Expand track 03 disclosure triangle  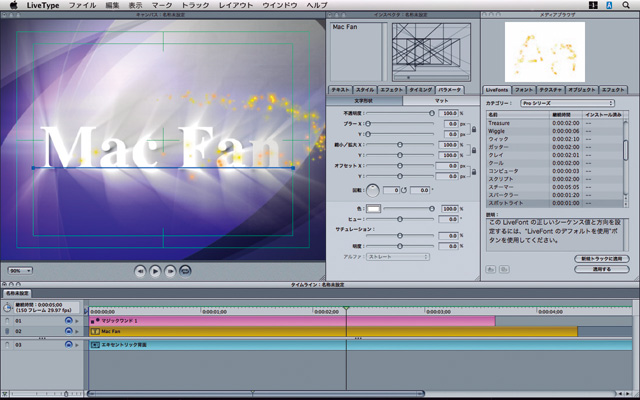tap(77, 345)
